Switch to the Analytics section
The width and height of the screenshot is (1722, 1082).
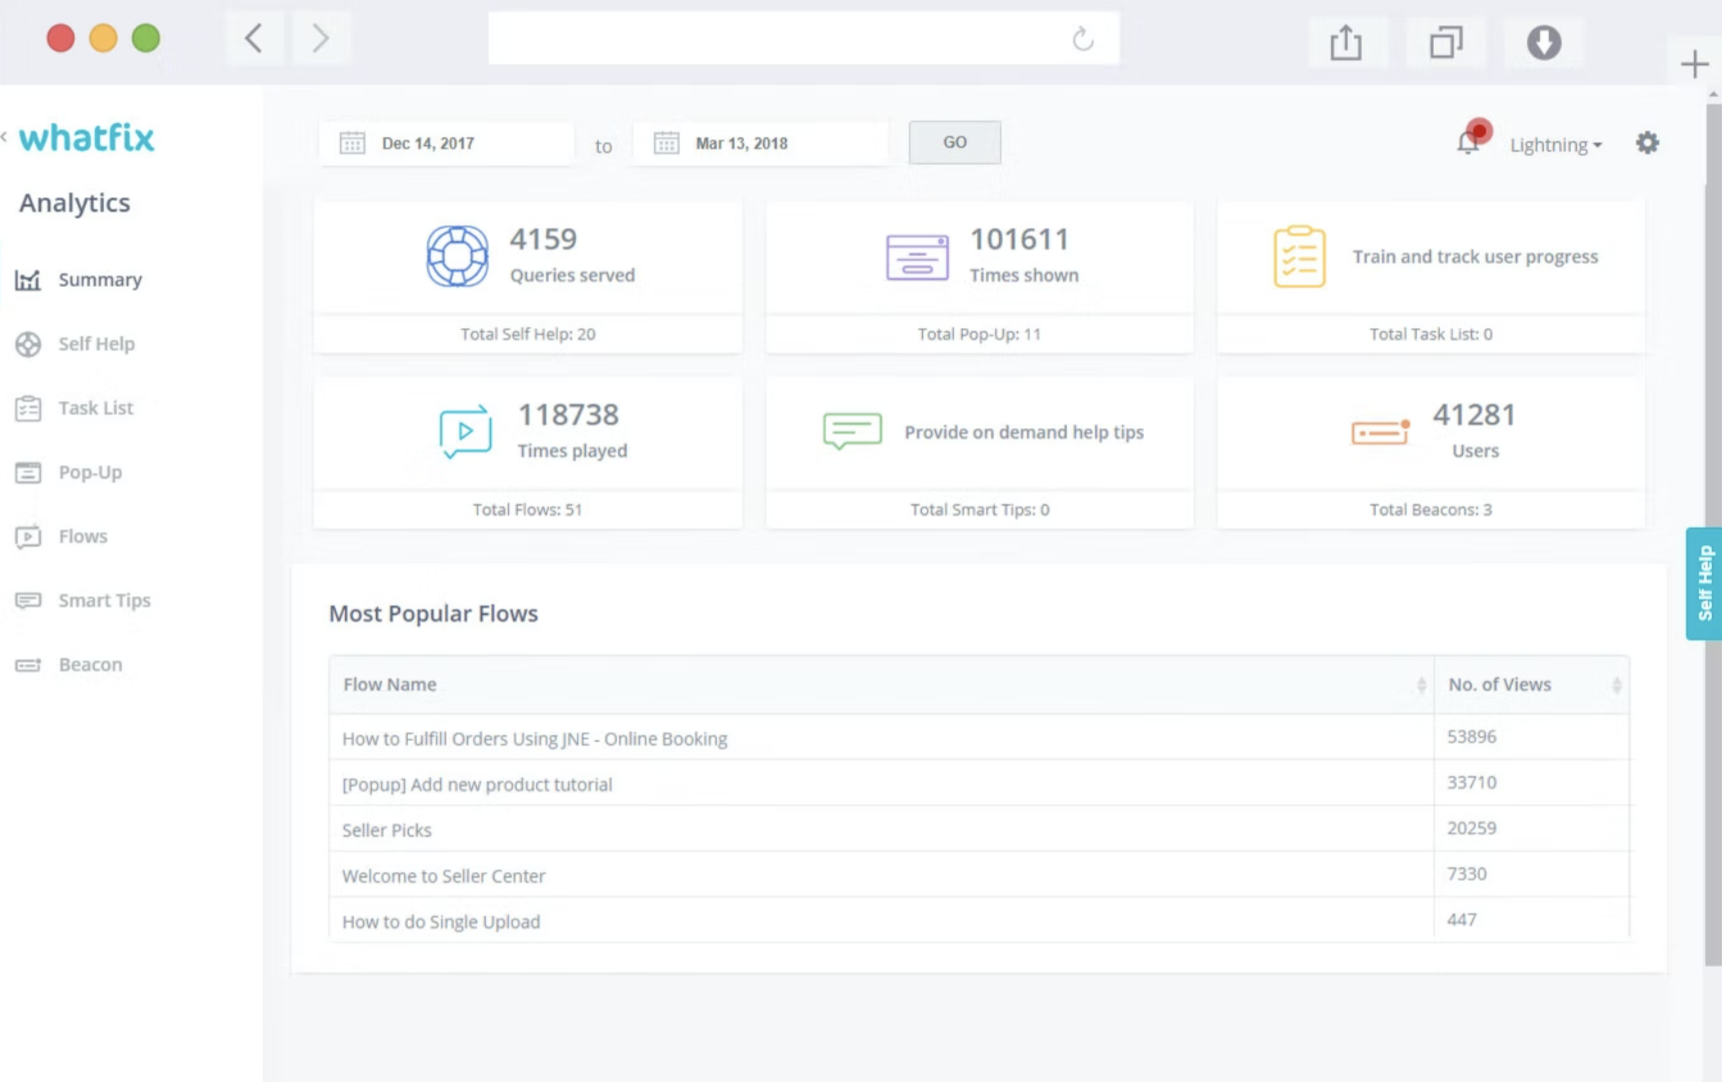coord(74,203)
